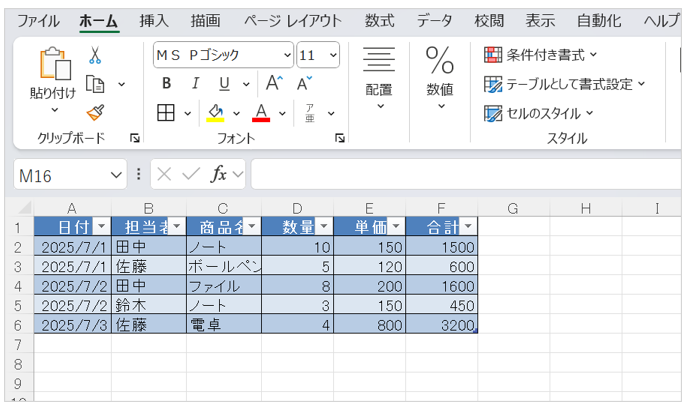The height and width of the screenshot is (407, 686).
Task: Click the Insert Function fx icon
Action: [x=218, y=175]
